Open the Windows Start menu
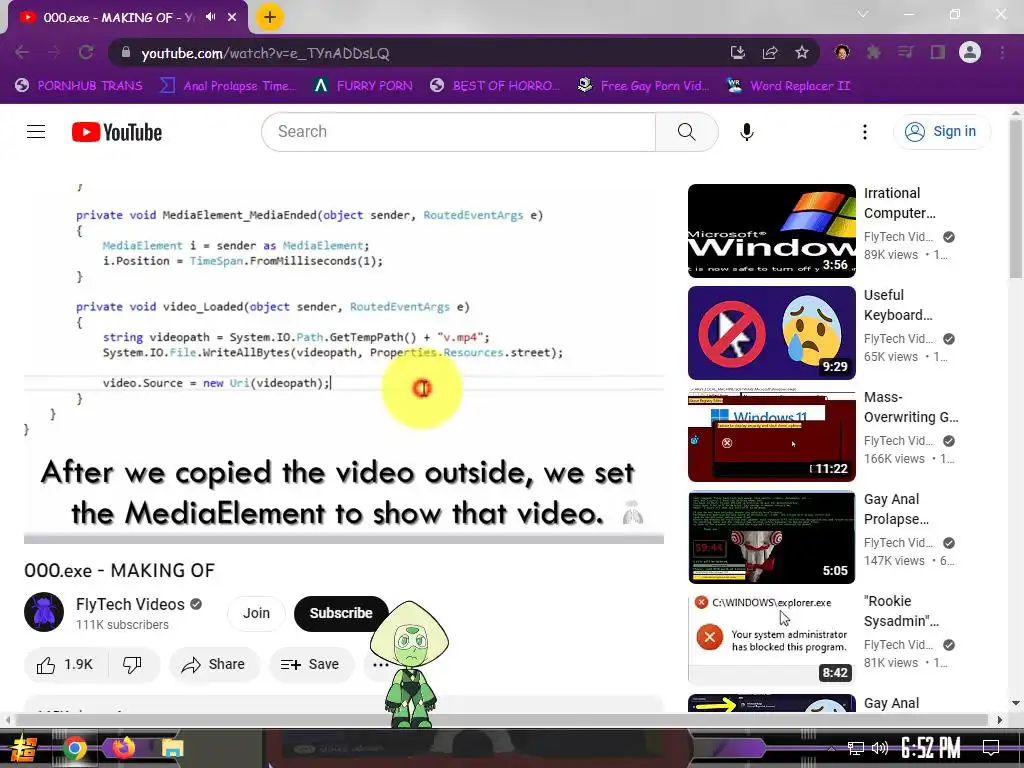The image size is (1024, 768). click(24, 748)
